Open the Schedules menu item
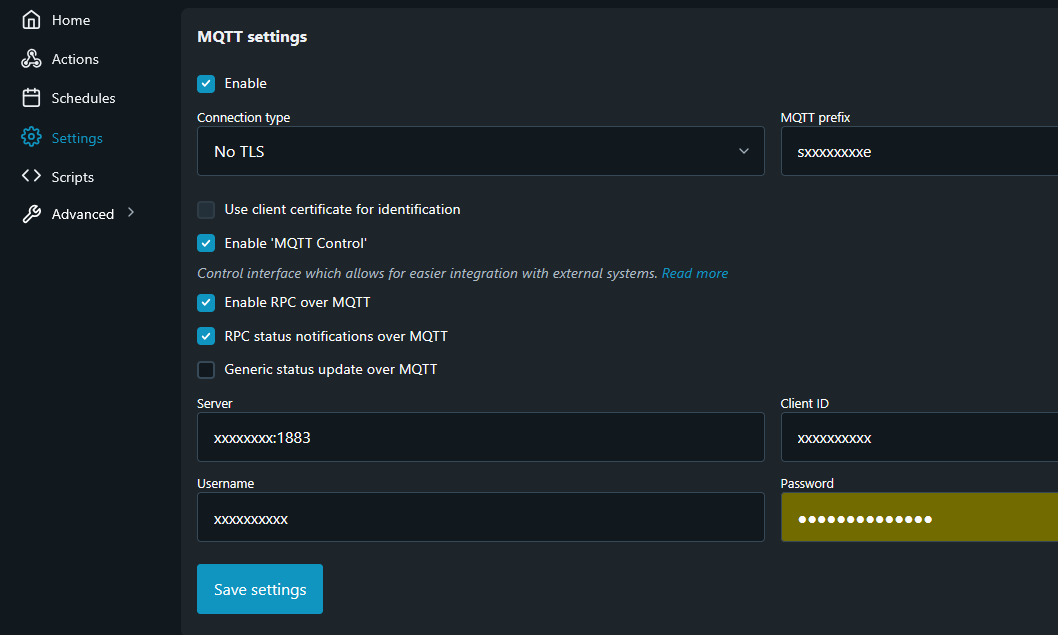This screenshot has width=1058, height=635. point(83,98)
